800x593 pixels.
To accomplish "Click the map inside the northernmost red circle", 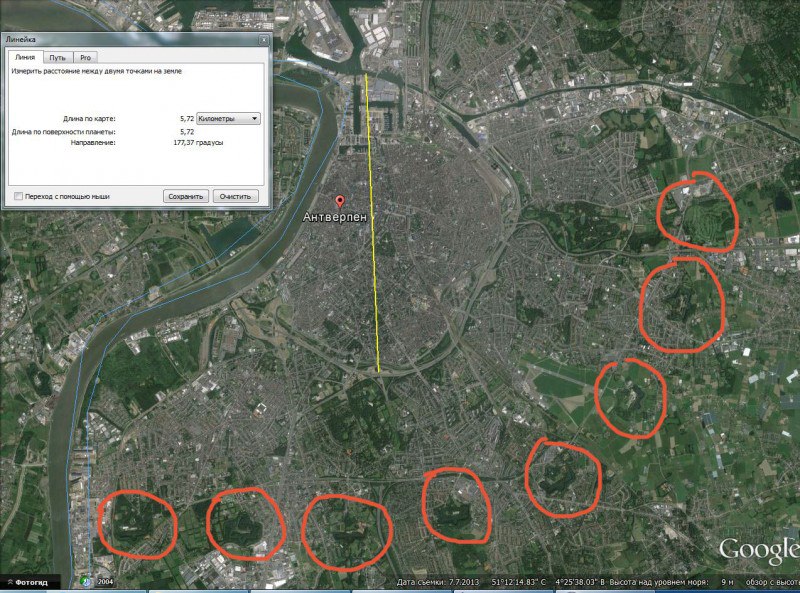I will click(698, 212).
